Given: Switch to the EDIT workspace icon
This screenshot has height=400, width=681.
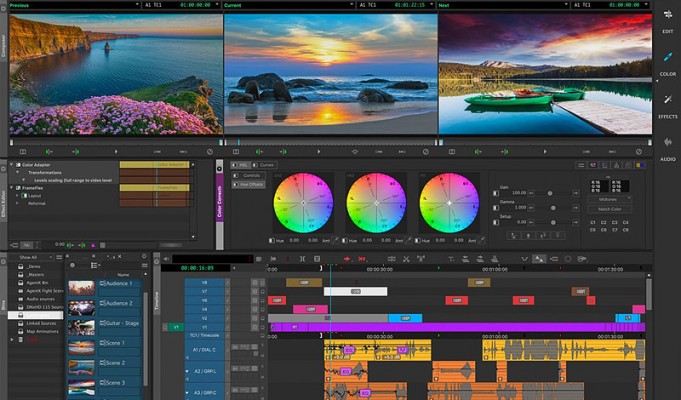Looking at the screenshot, I should (x=668, y=15).
